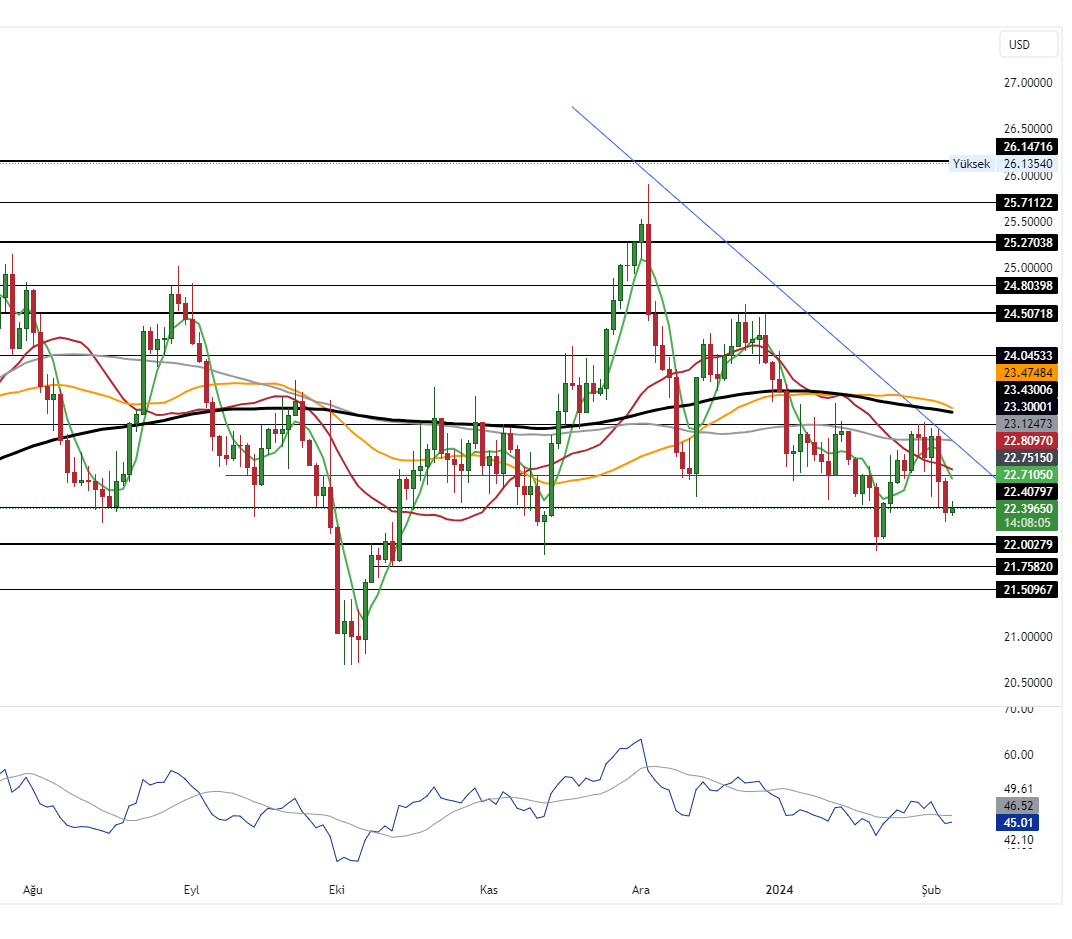Click the current price label 22.39650

click(1027, 508)
